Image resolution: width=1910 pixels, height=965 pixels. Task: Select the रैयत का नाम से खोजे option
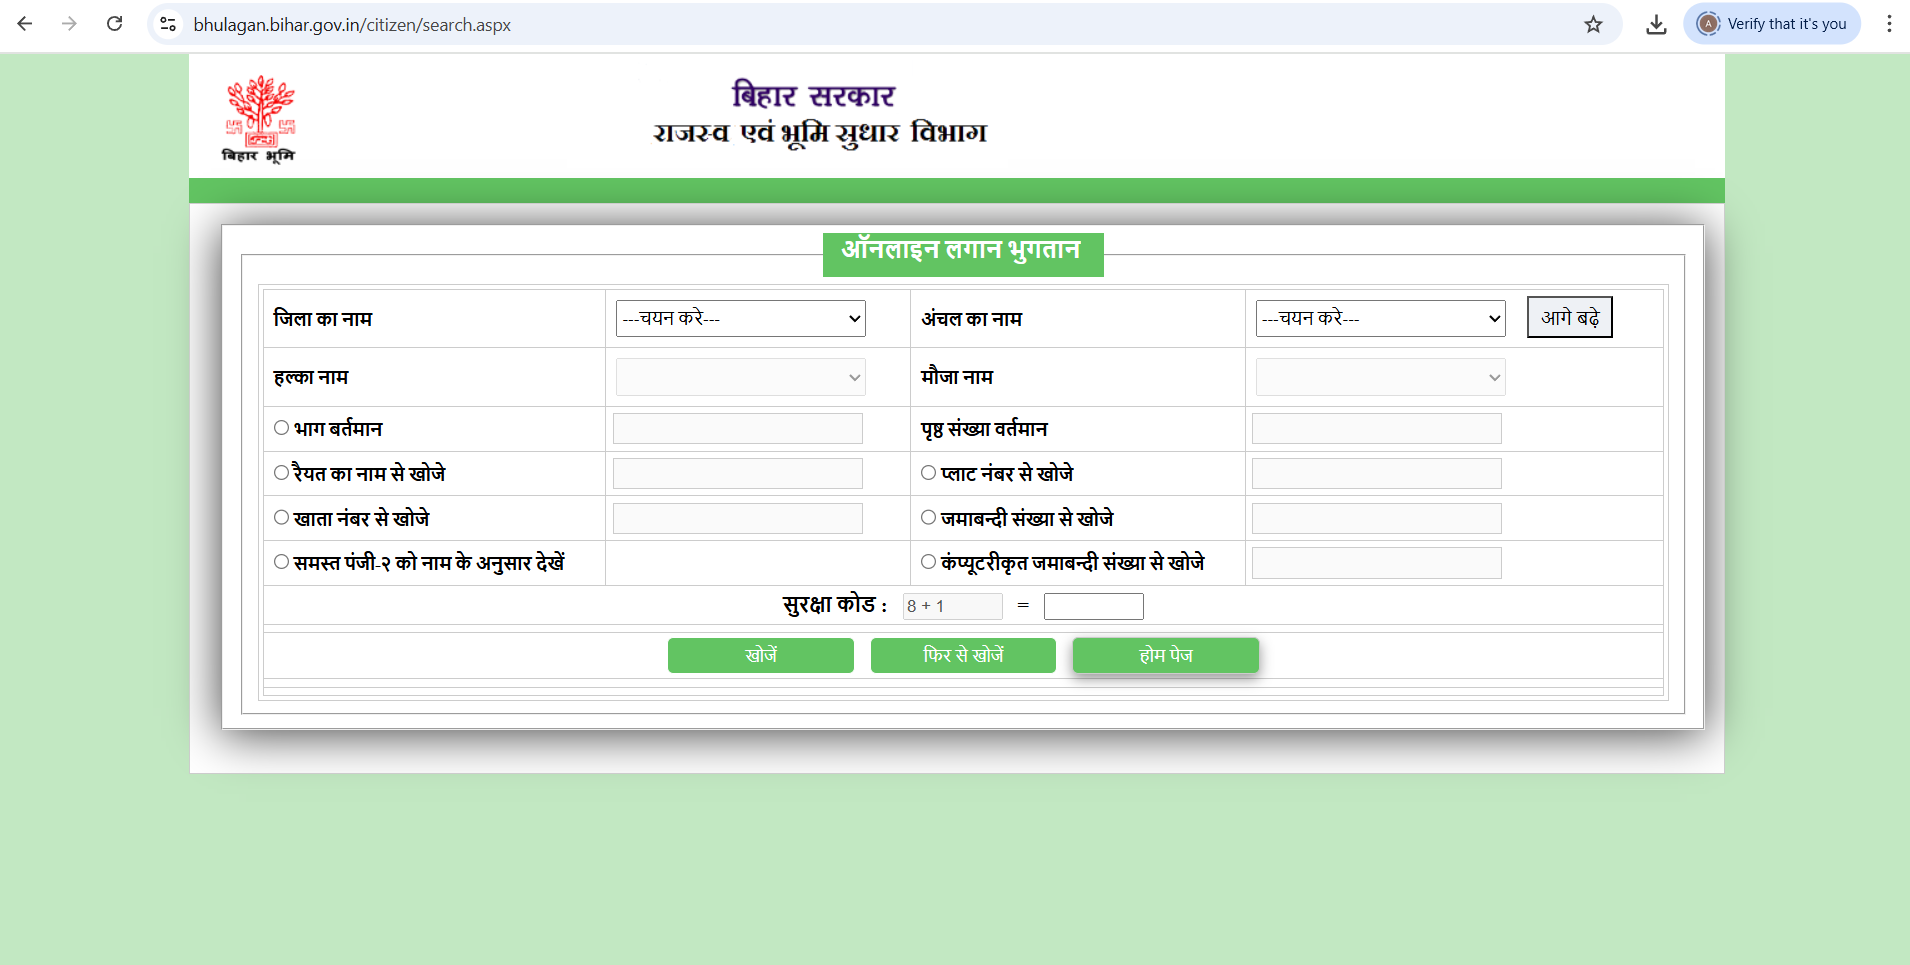(281, 472)
